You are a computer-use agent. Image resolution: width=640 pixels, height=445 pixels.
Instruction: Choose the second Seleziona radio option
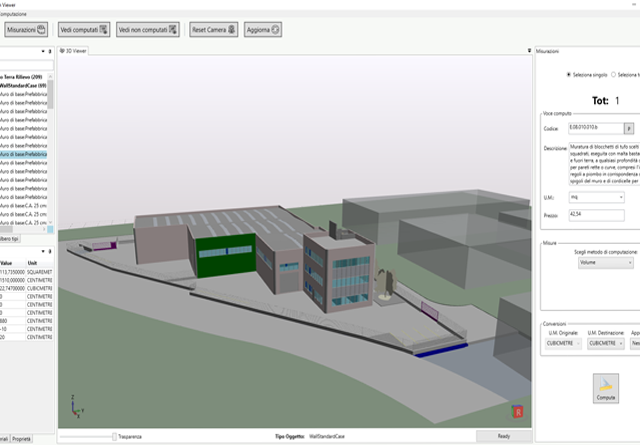(x=613, y=75)
